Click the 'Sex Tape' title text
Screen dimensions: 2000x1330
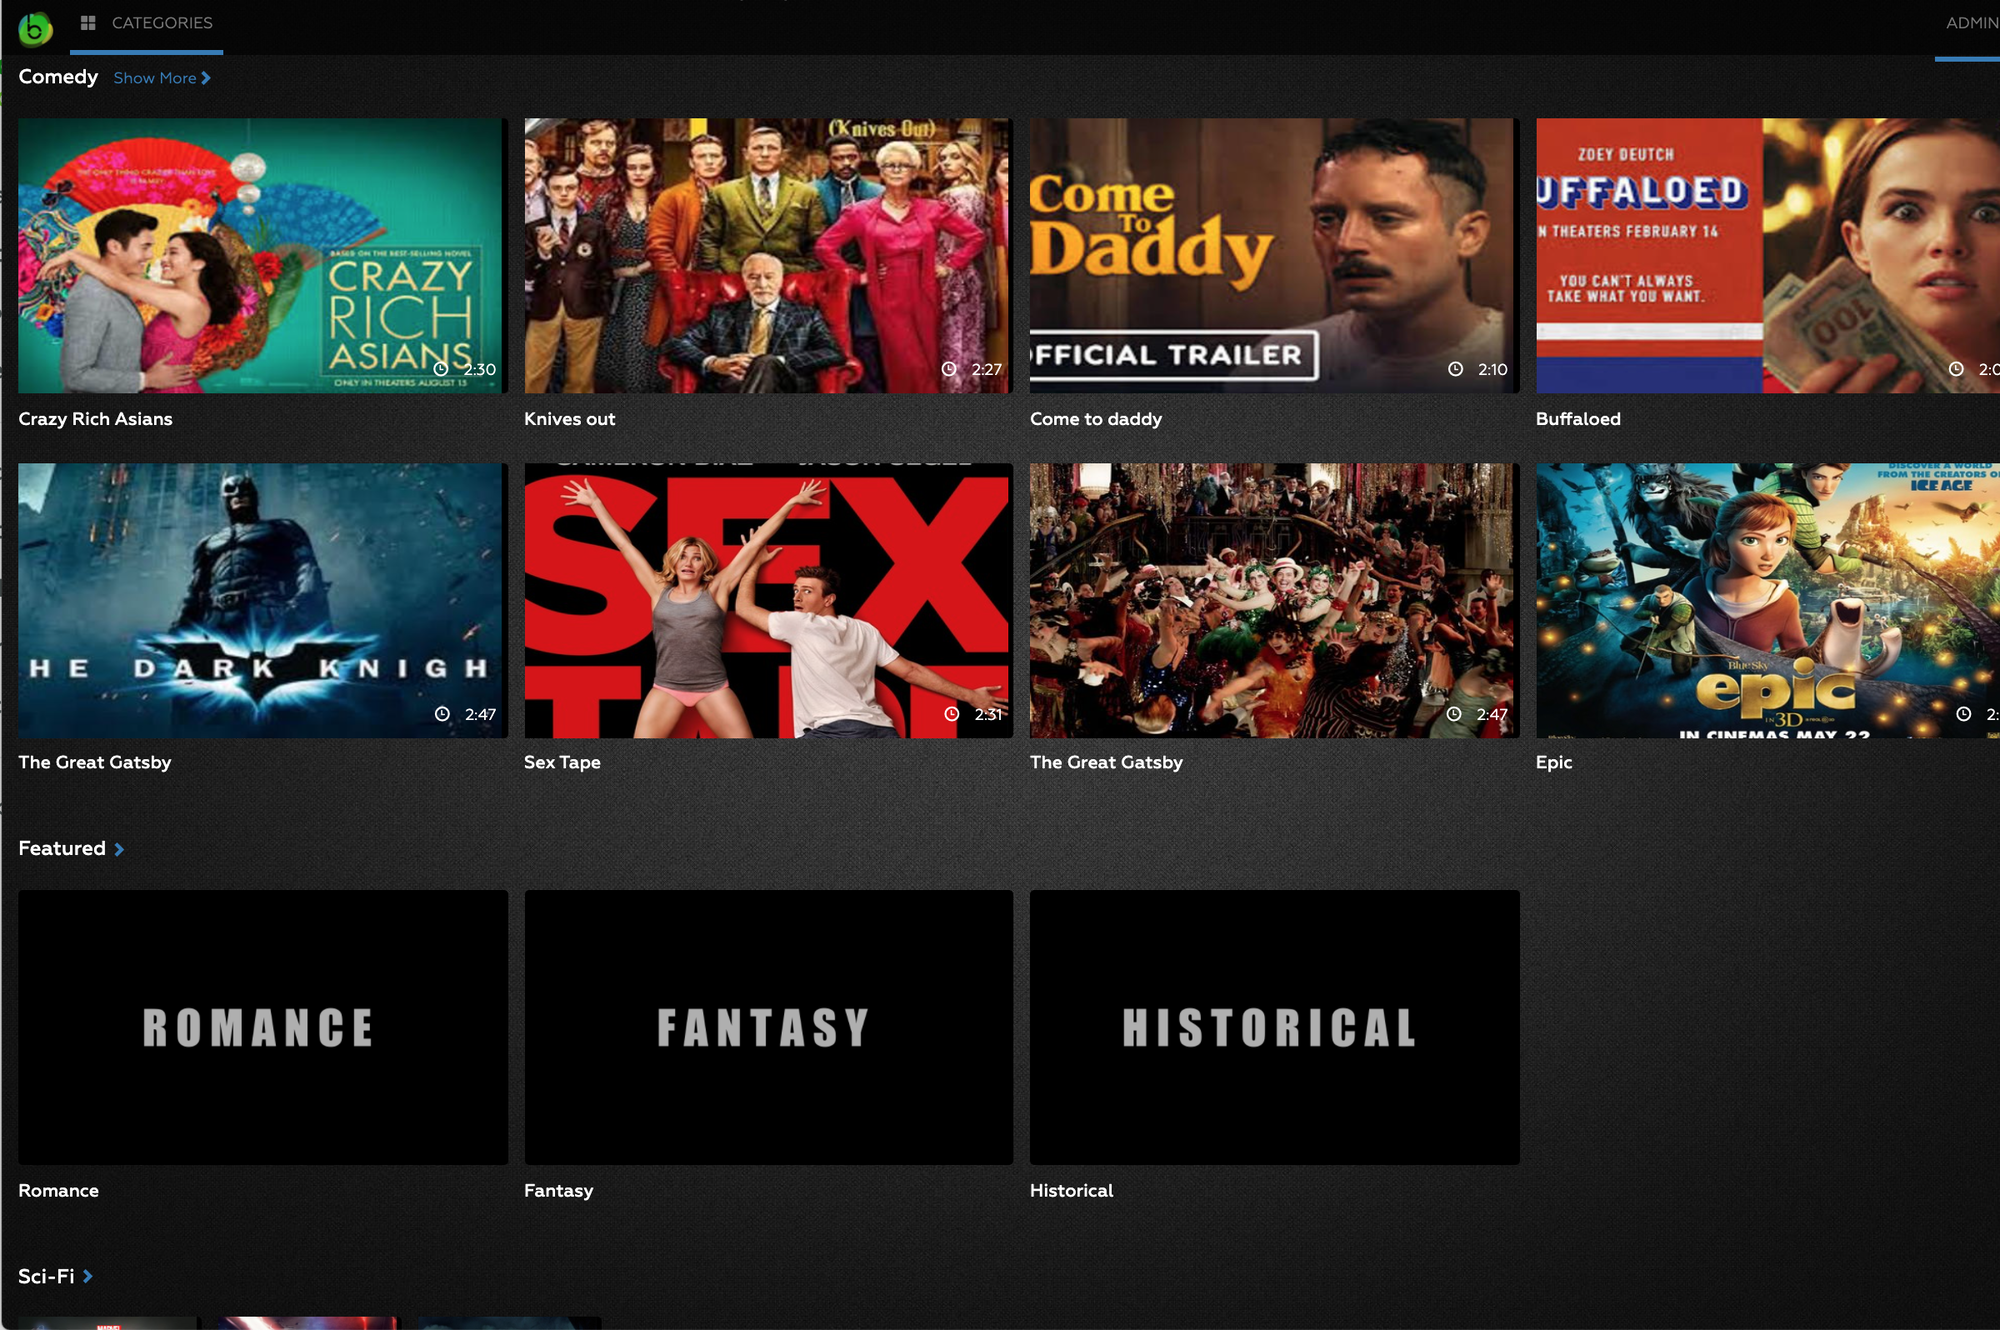click(562, 762)
